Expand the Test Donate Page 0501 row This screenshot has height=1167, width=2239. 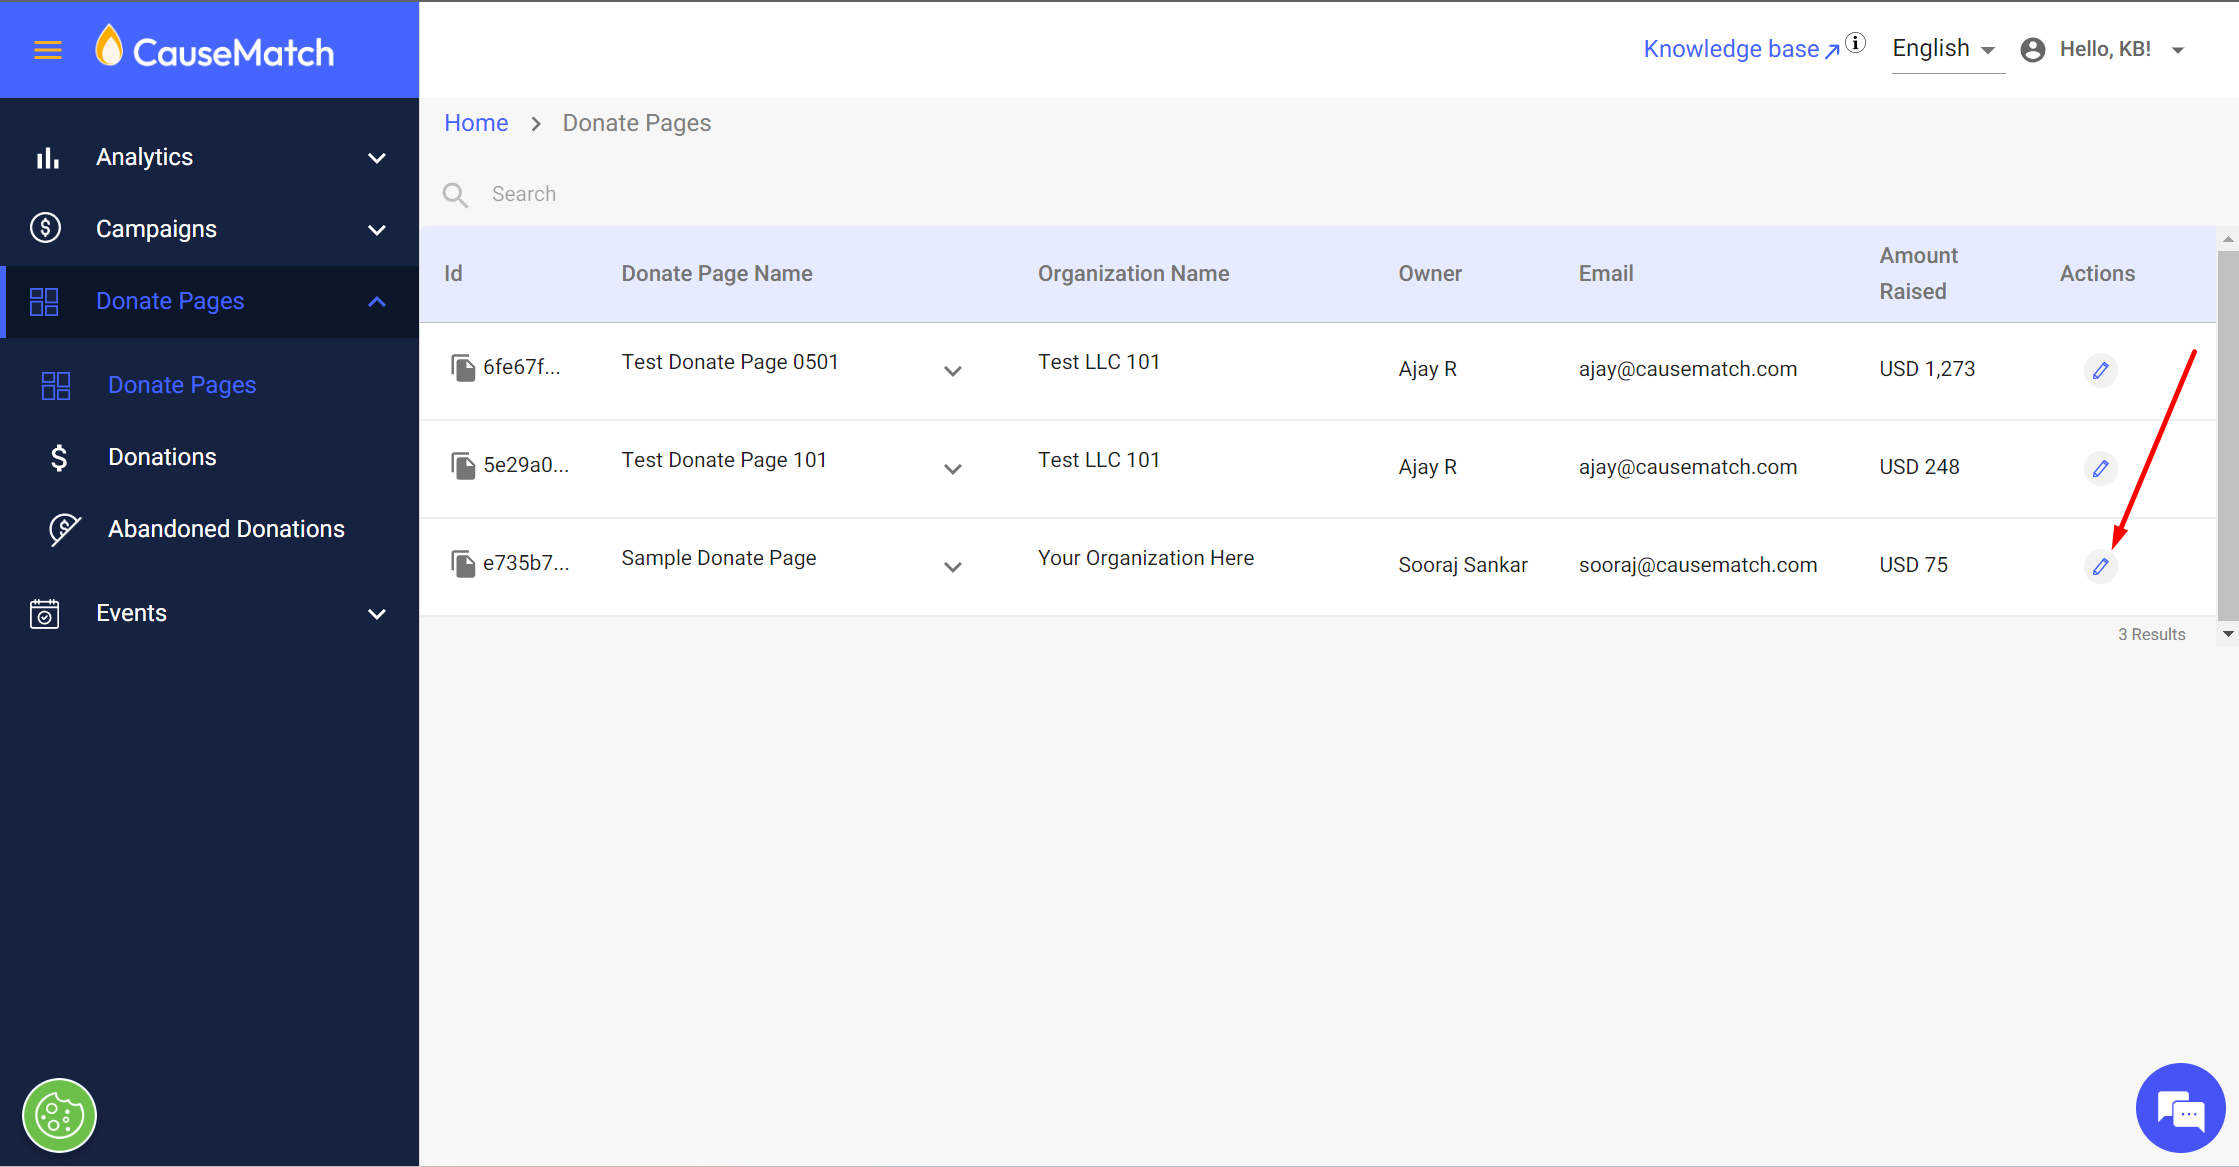pos(952,371)
